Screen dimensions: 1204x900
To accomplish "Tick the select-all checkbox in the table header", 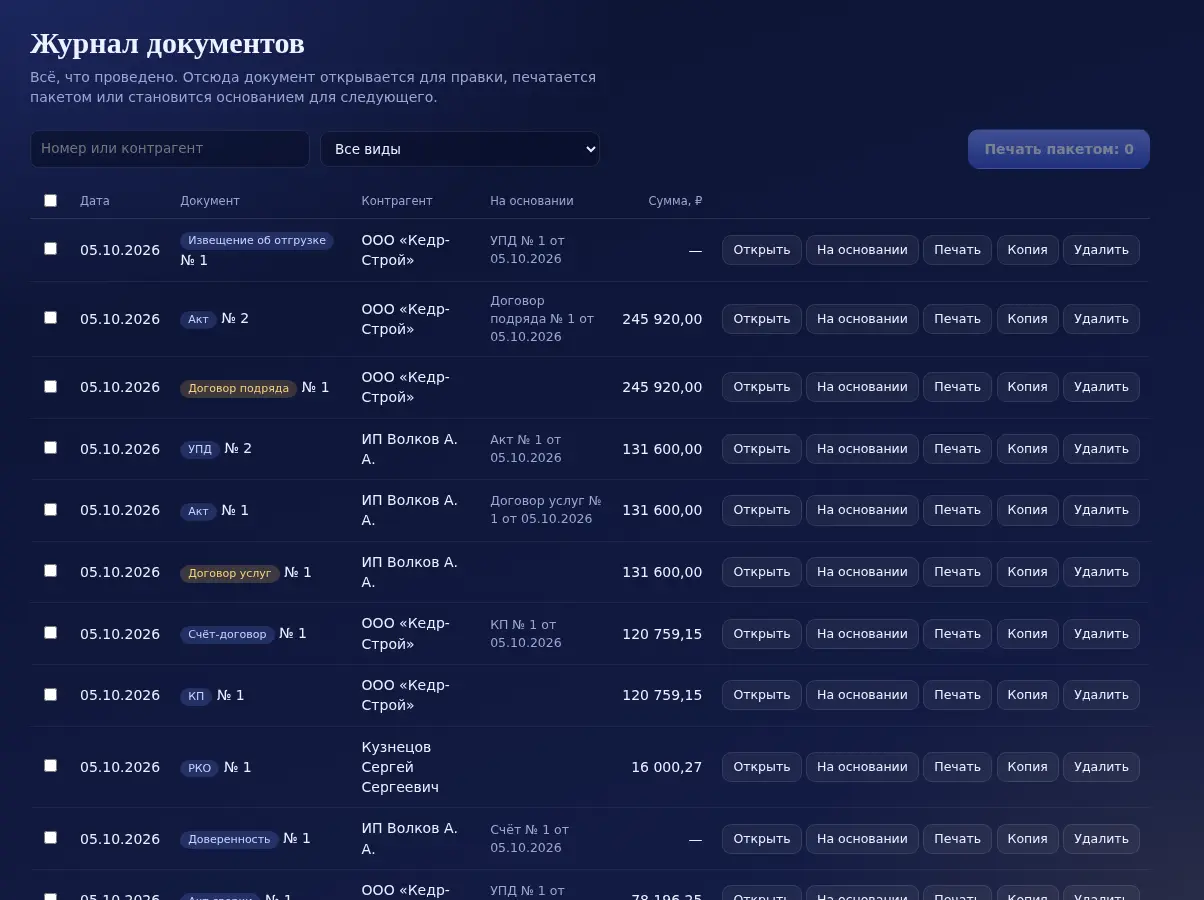I will (x=51, y=200).
